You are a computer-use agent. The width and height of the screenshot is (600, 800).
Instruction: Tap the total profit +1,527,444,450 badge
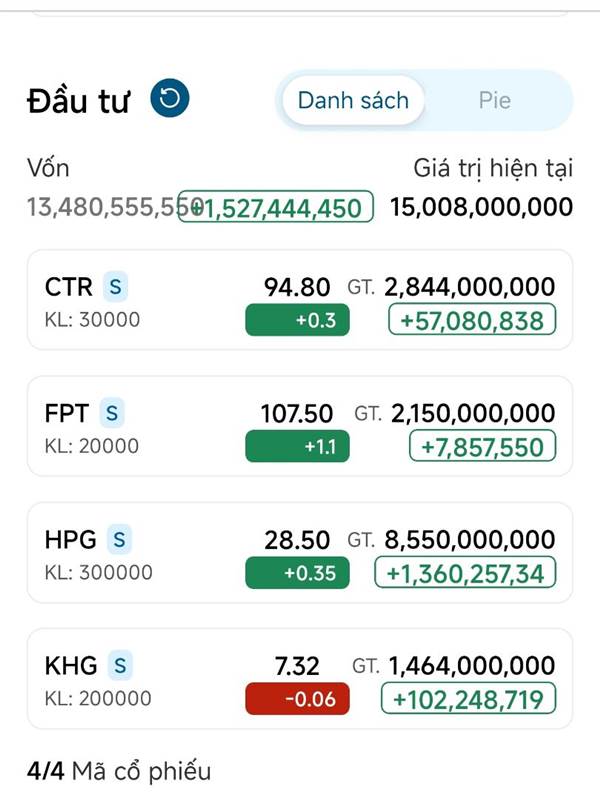[276, 207]
